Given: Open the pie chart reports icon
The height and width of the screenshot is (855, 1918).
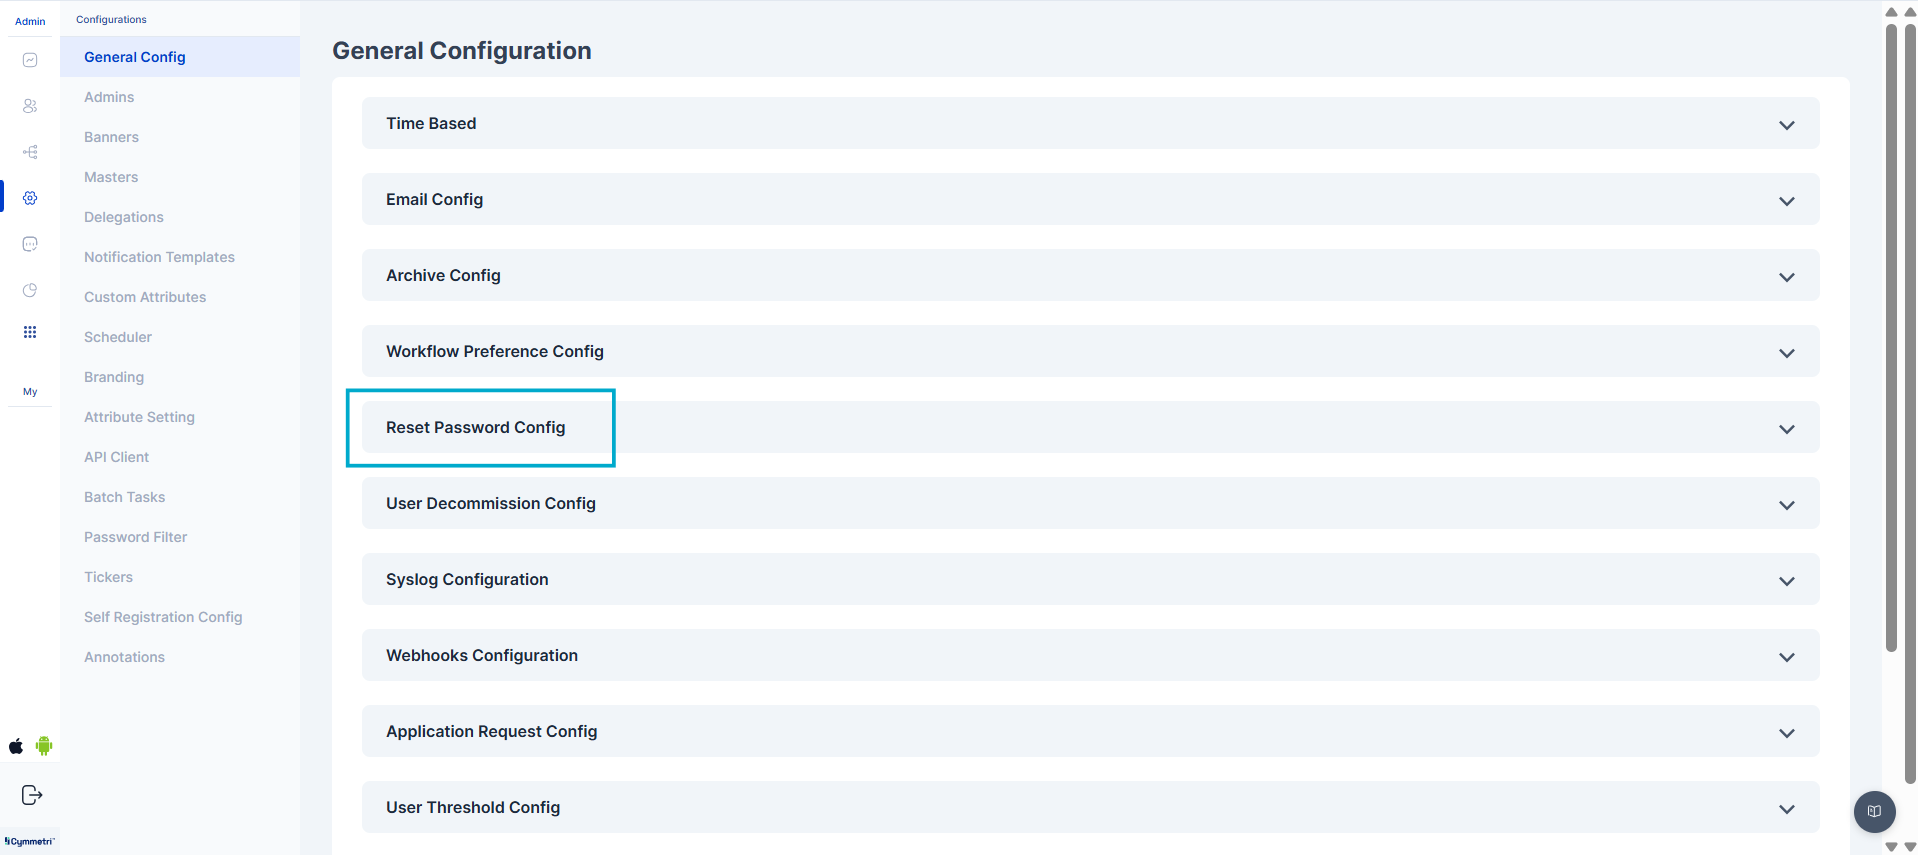Looking at the screenshot, I should click(x=30, y=290).
